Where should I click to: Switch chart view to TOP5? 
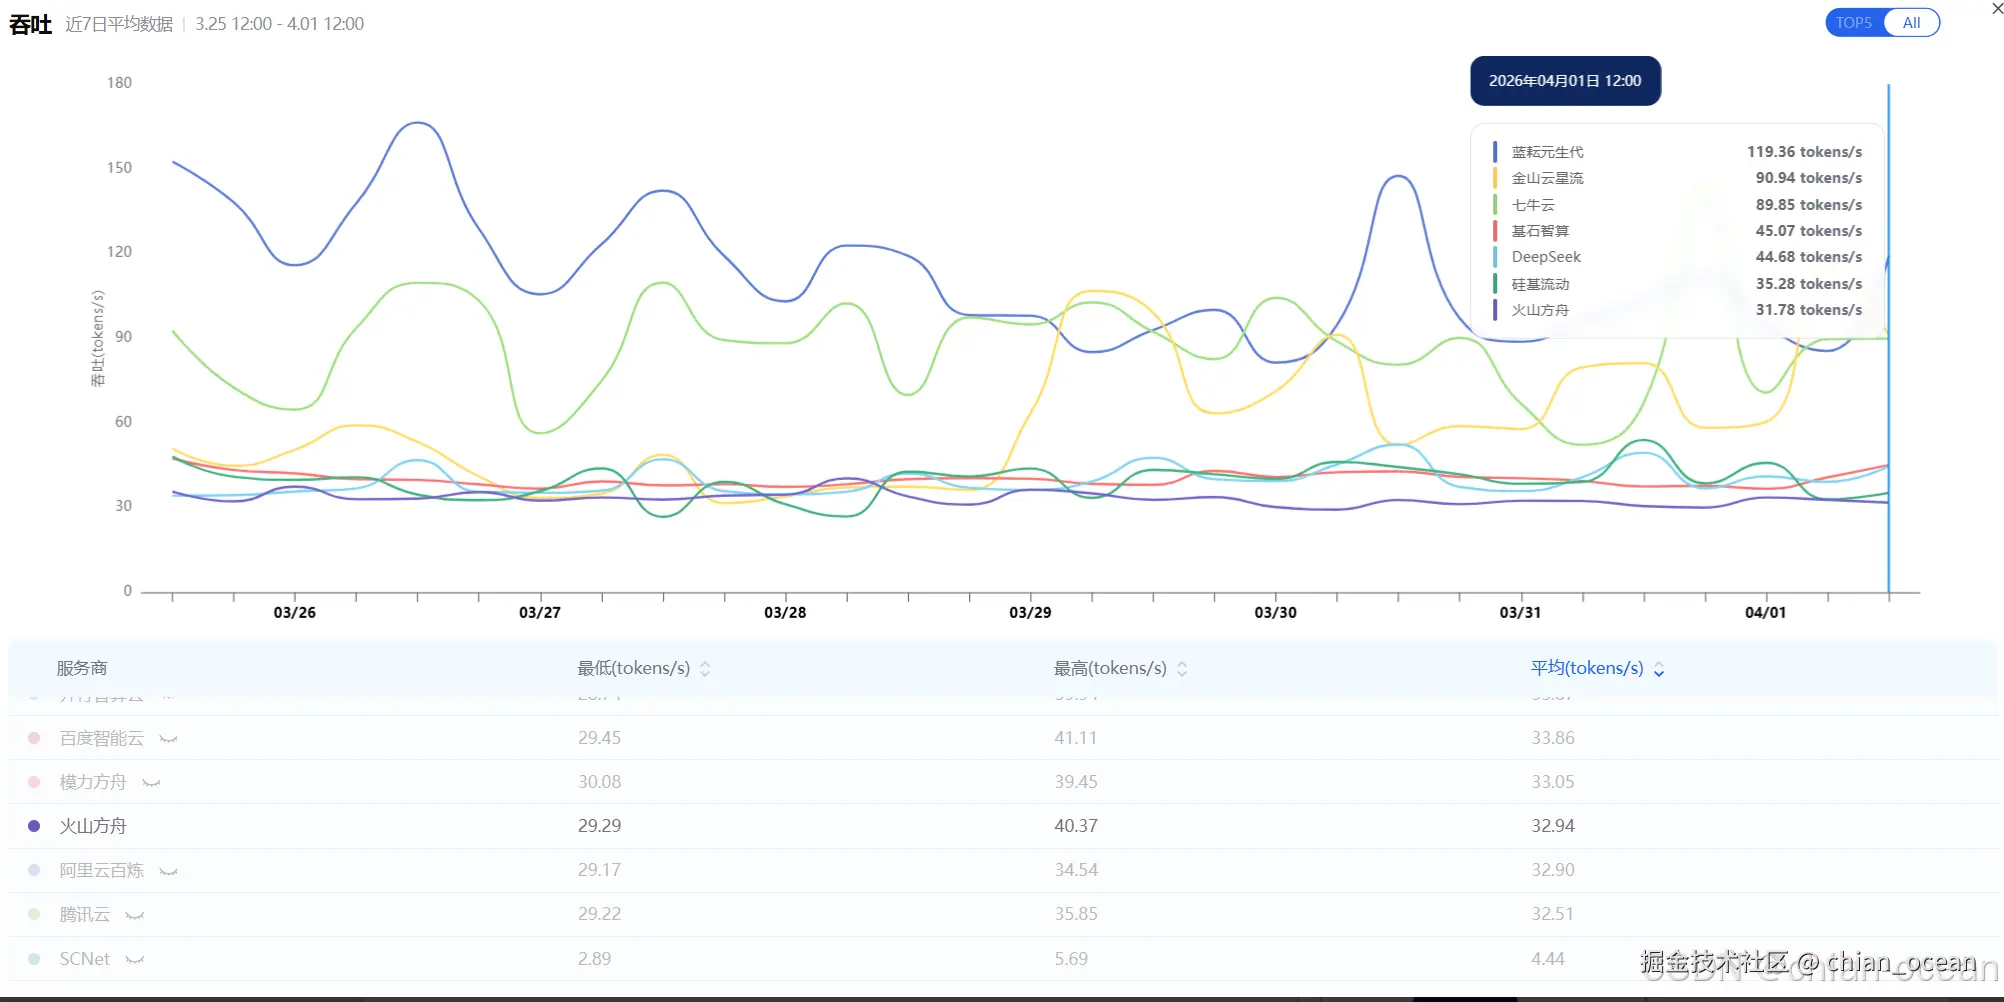1853,23
